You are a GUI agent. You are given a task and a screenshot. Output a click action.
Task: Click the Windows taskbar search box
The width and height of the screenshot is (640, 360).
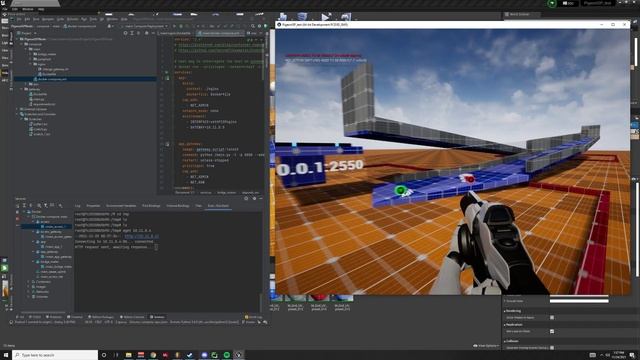(55, 355)
